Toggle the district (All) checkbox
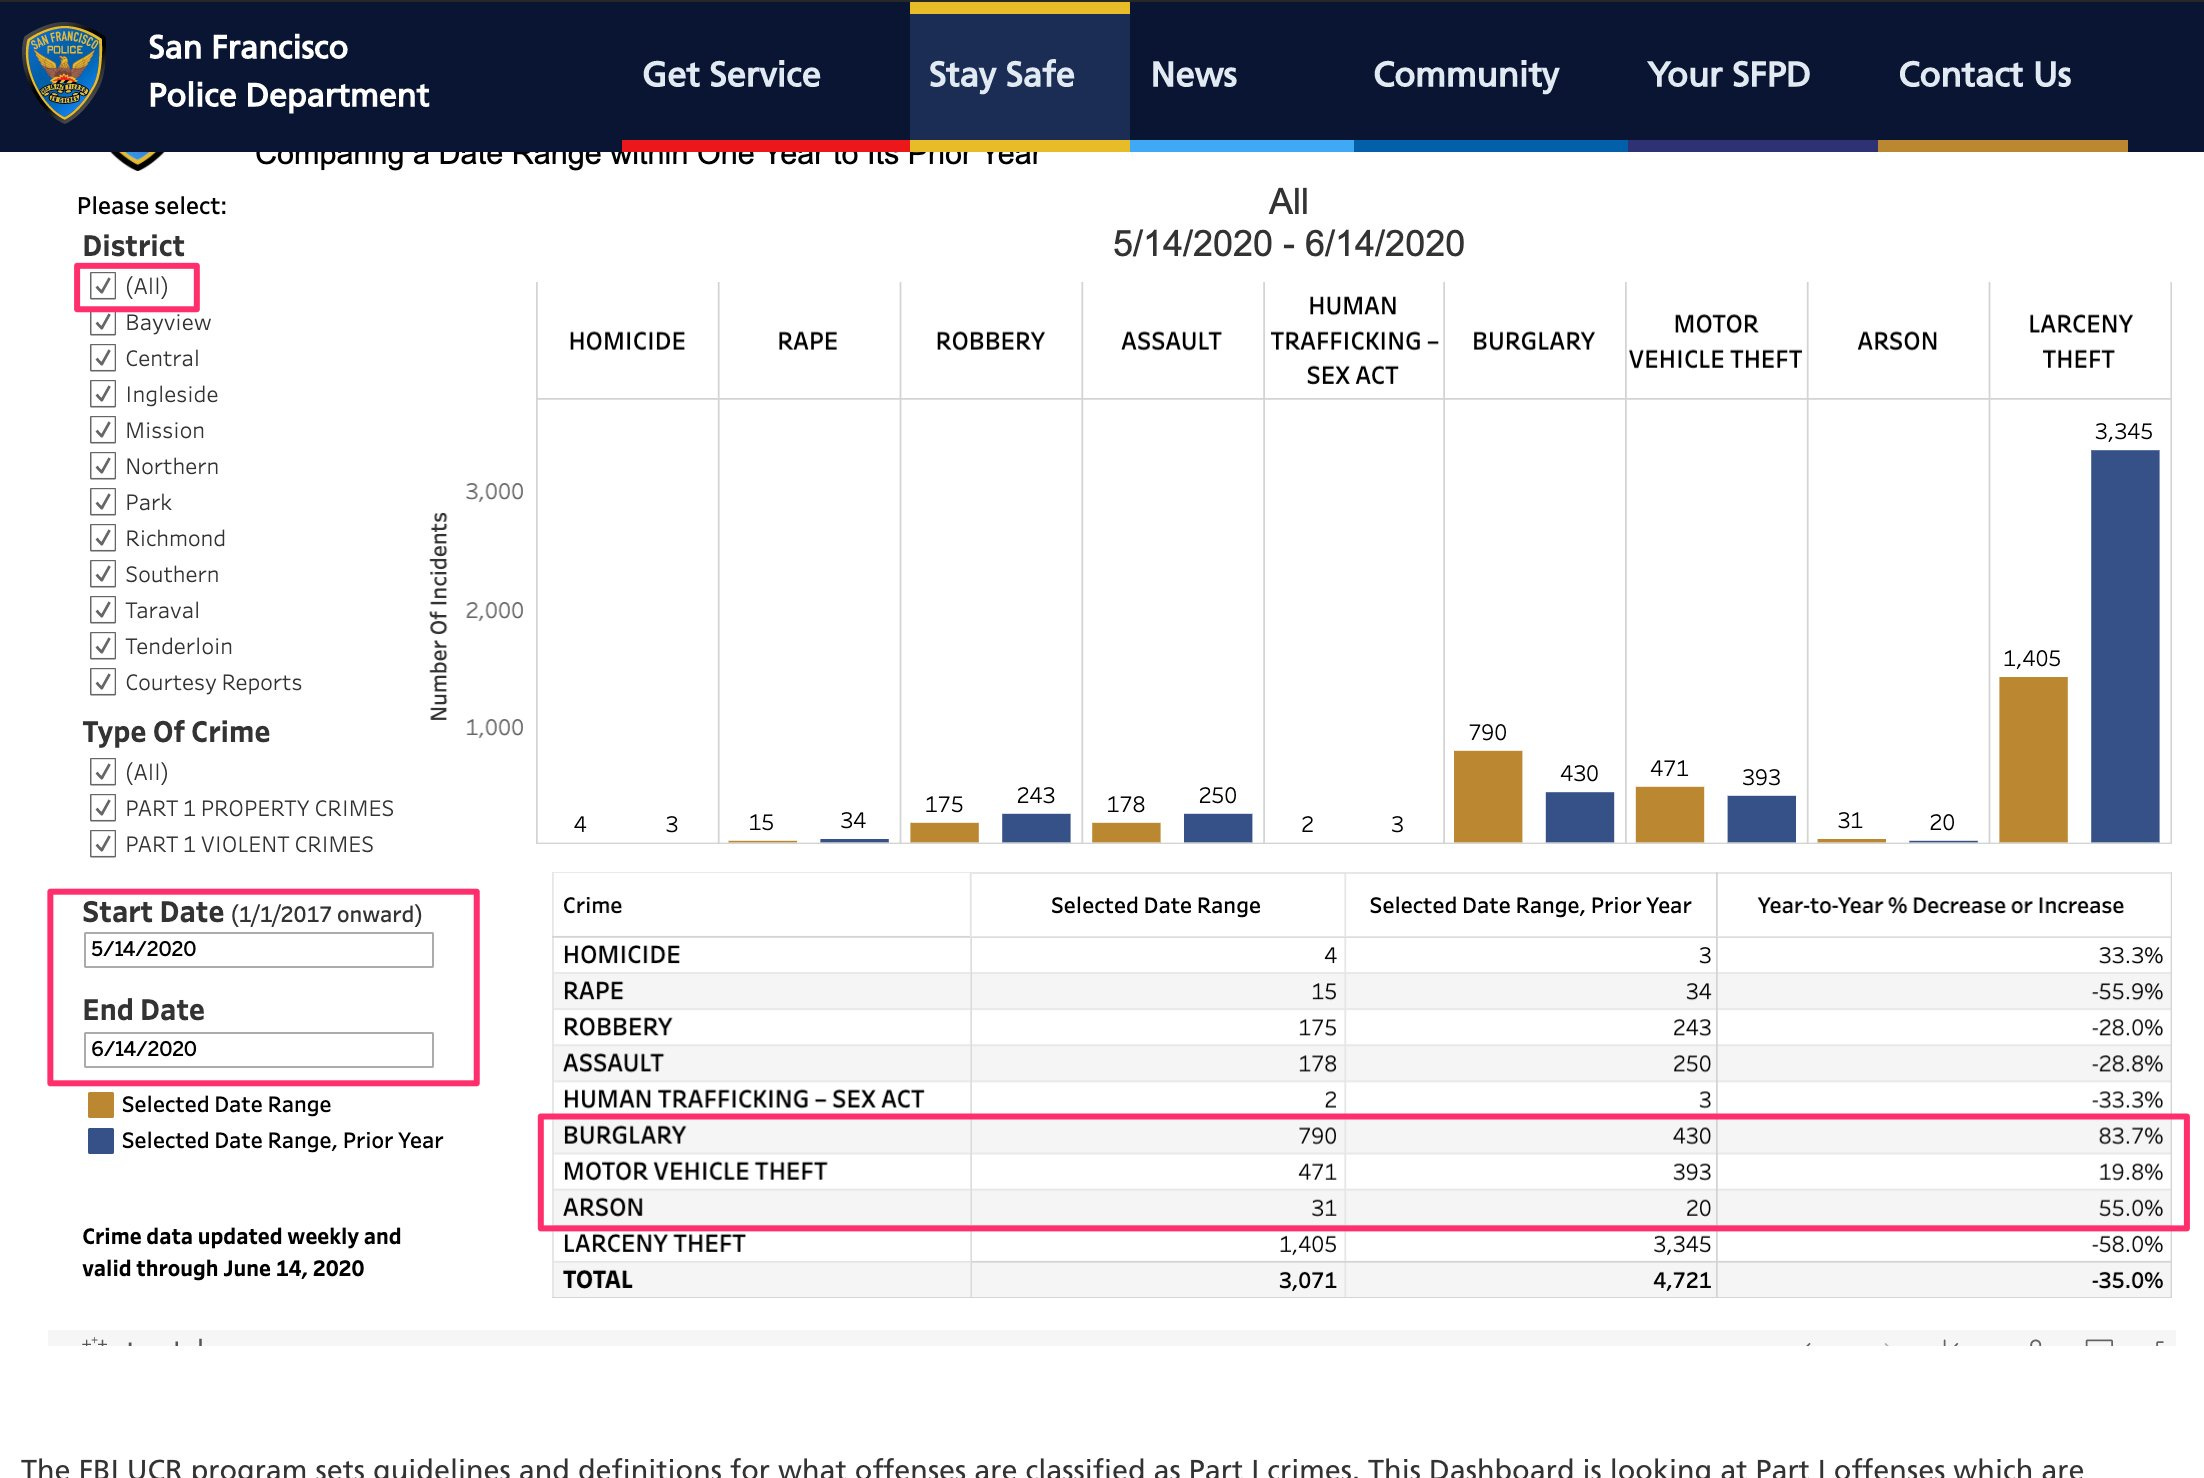Viewport: 2204px width, 1478px height. 102,286
